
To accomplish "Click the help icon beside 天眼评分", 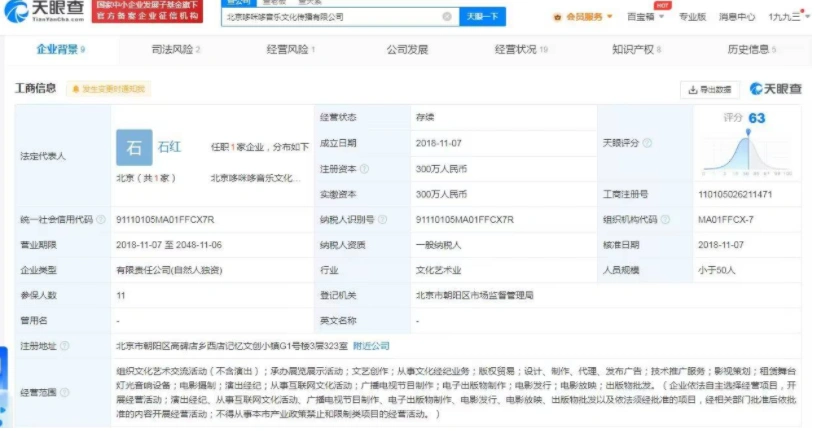I will click(648, 143).
